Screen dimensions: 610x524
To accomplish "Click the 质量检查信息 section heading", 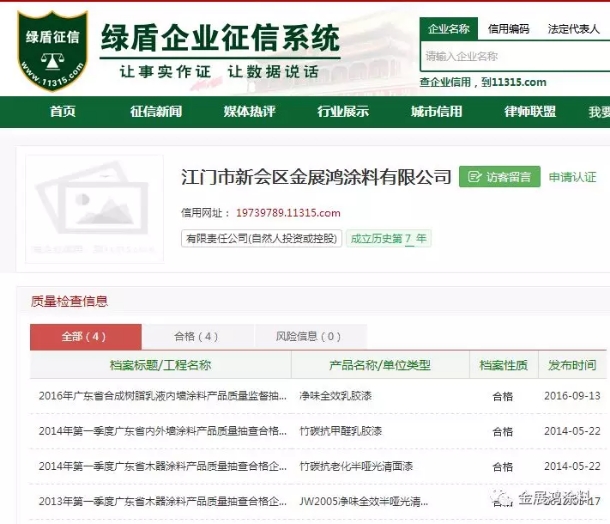I will click(69, 301).
